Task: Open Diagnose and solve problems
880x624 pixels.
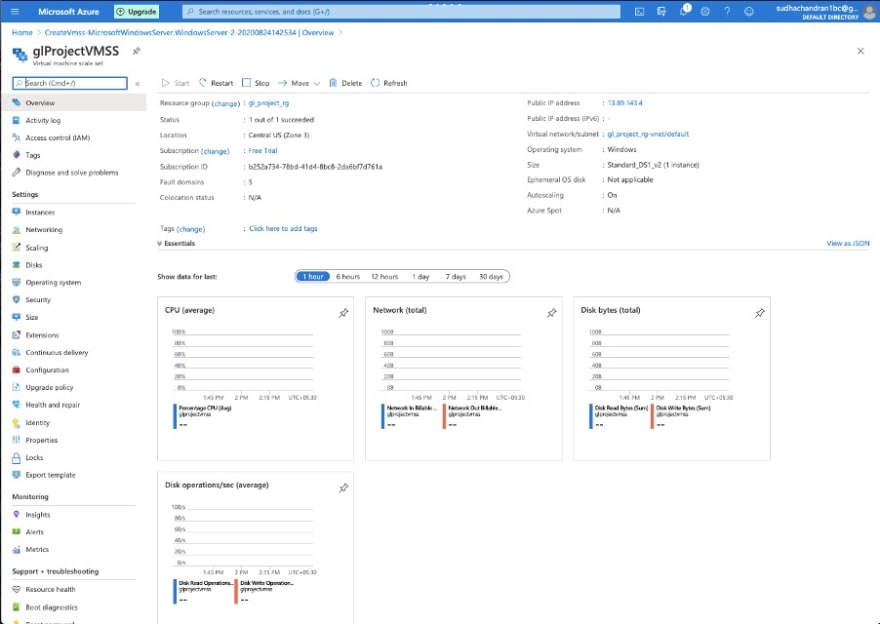Action: 74,172
